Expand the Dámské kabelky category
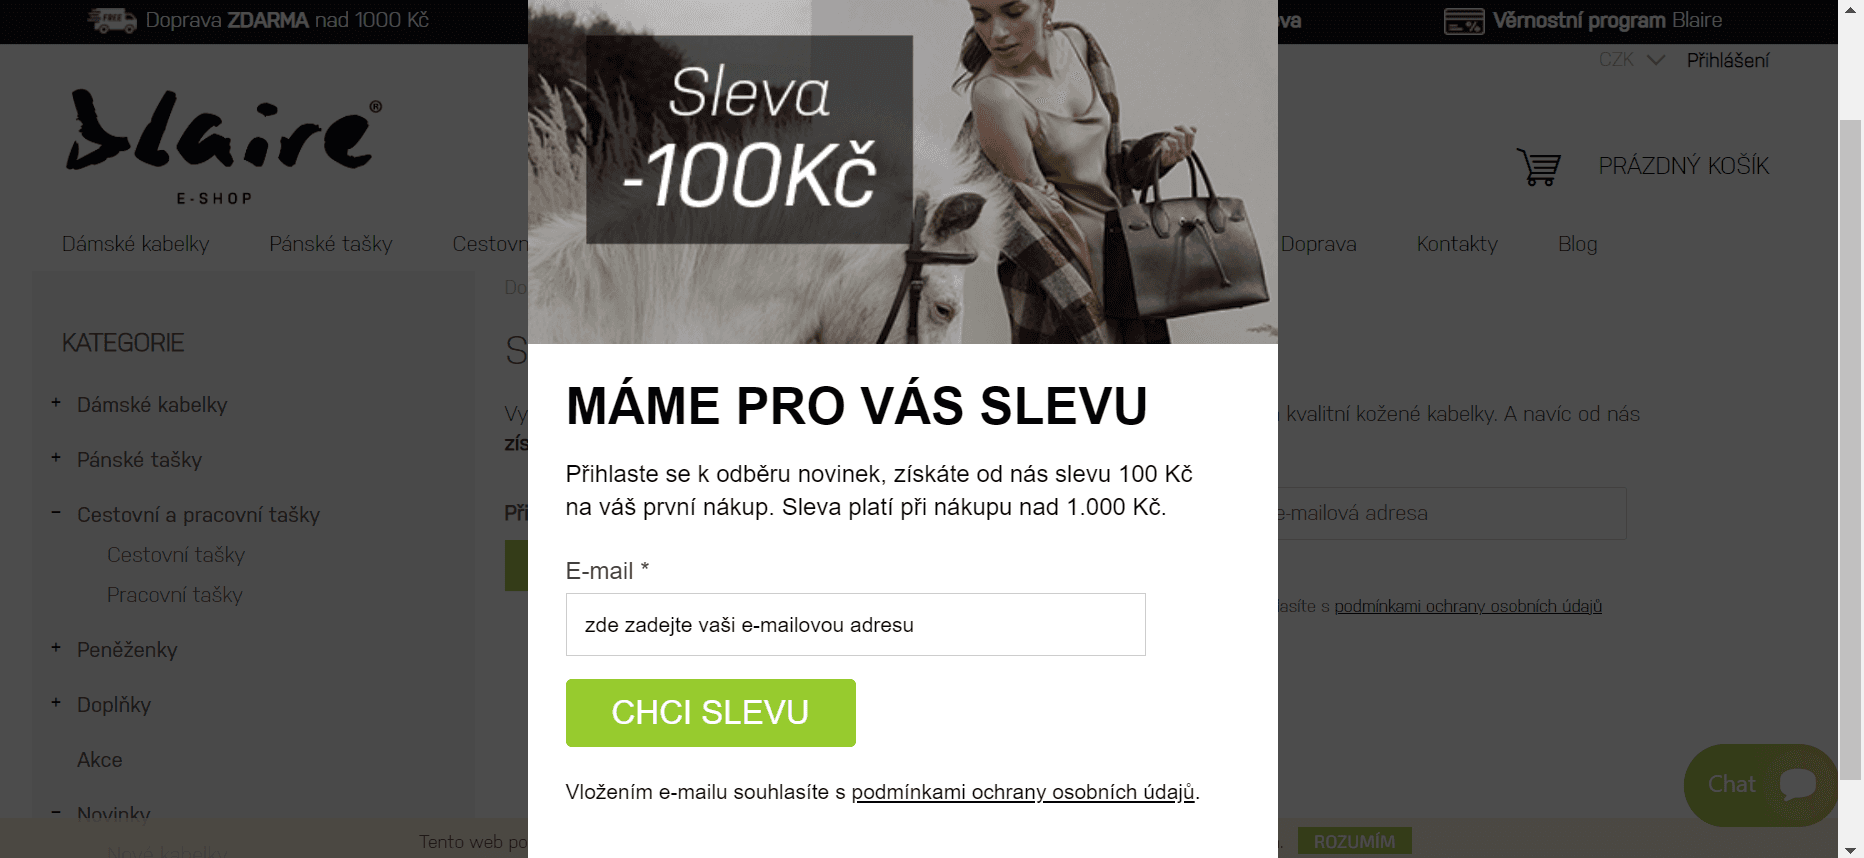This screenshot has height=858, width=1864. (56, 402)
